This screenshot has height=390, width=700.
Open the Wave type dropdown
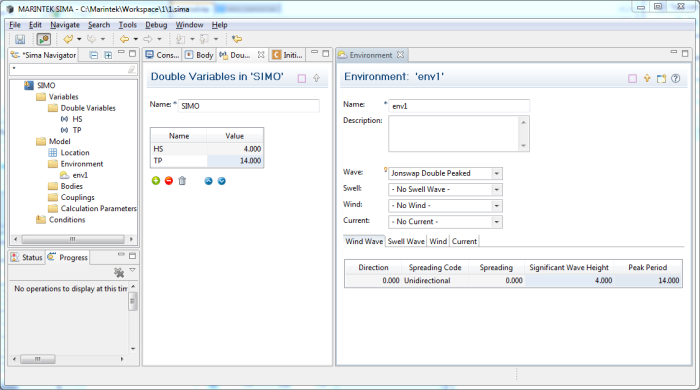point(497,173)
